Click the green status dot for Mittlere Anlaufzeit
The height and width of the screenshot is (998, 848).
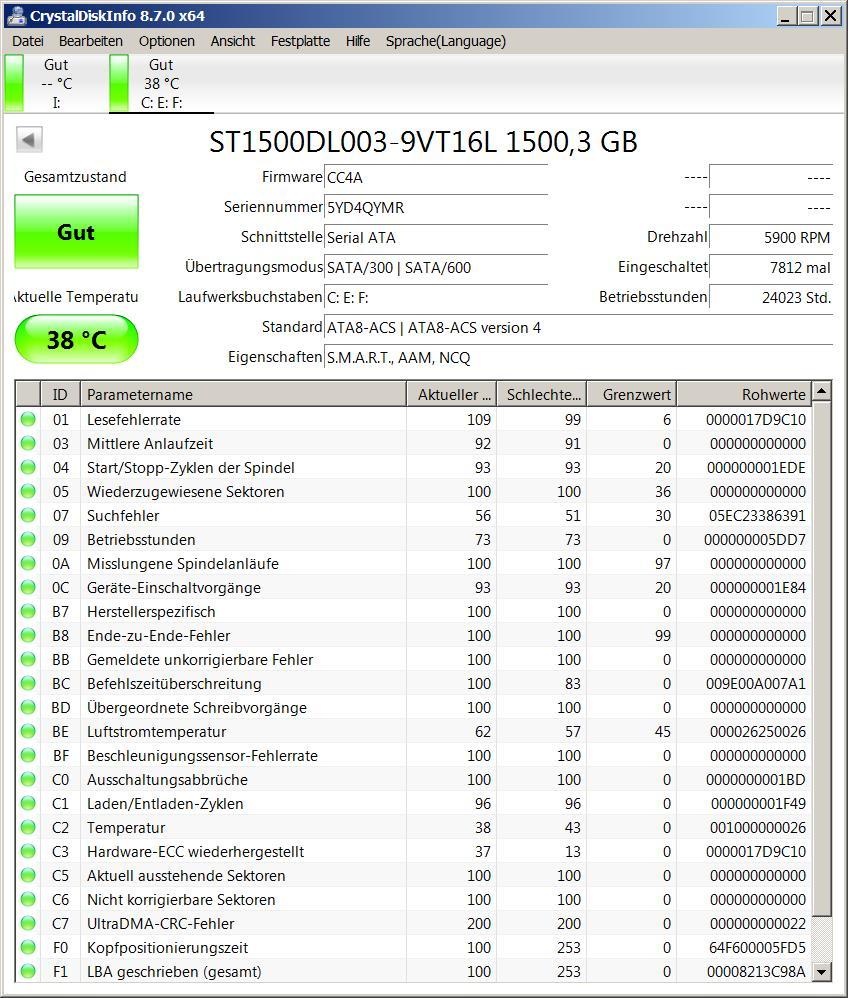click(x=28, y=444)
